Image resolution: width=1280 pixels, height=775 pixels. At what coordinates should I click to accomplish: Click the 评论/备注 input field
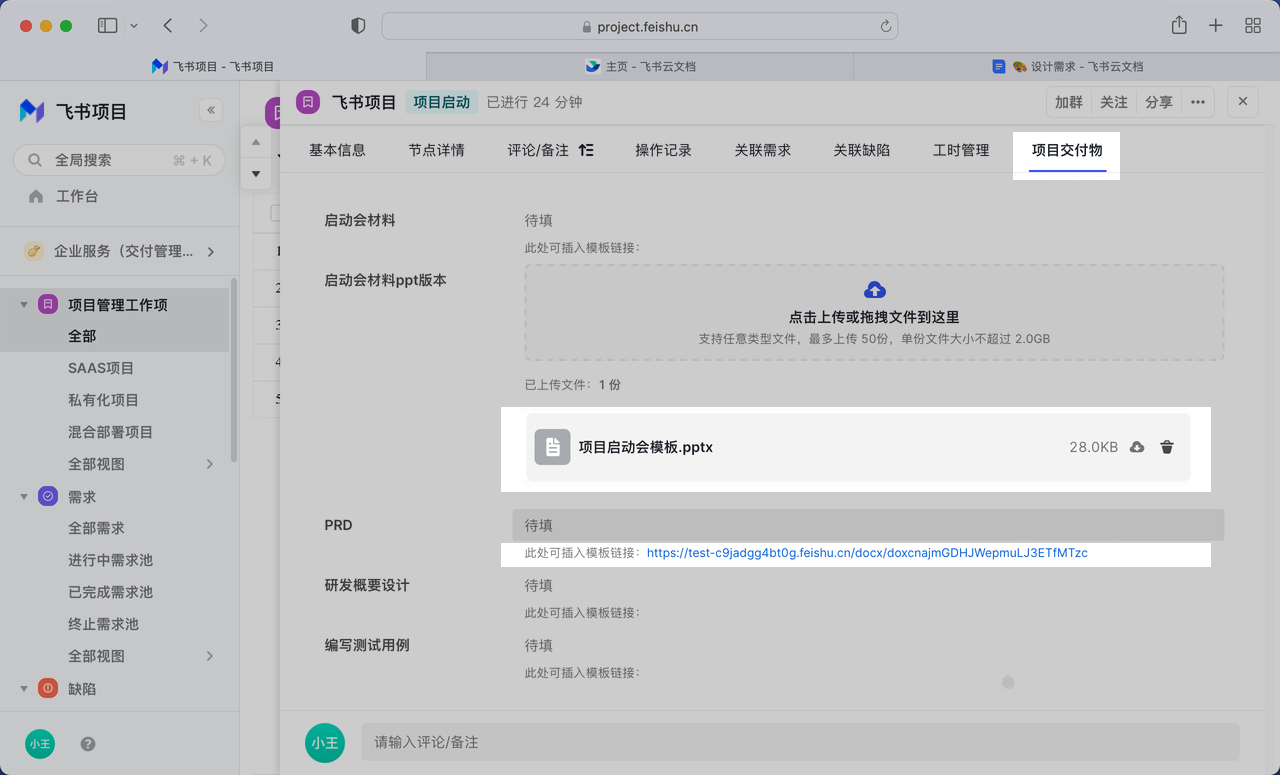point(799,743)
